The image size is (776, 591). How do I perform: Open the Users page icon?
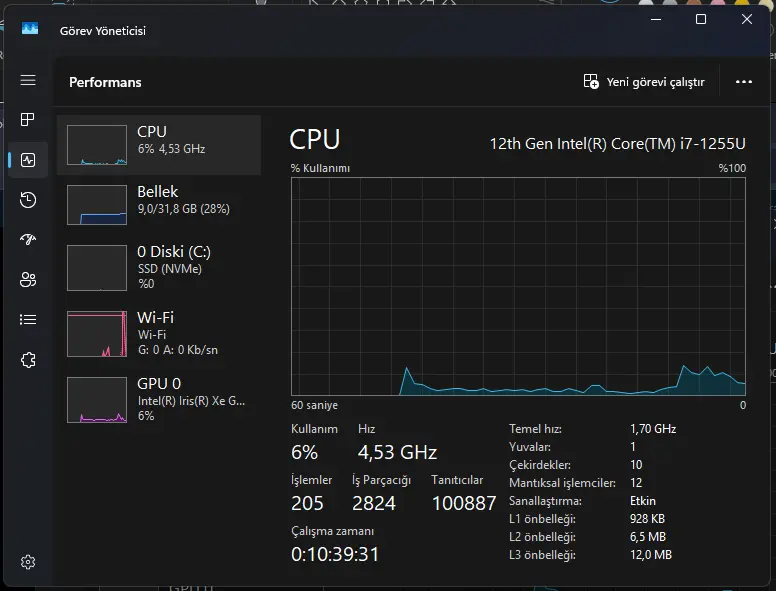(28, 280)
